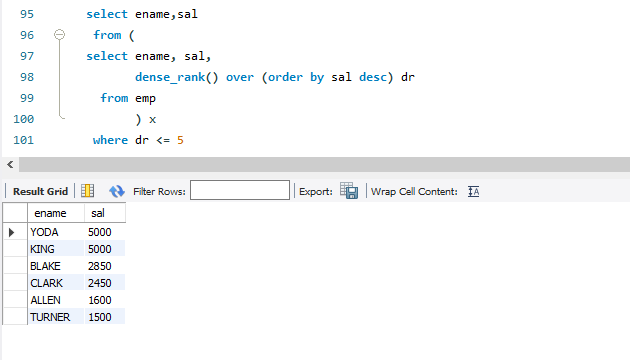Viewport: 630px width, 360px height.
Task: Select the salary cell 2850
Action: point(105,266)
